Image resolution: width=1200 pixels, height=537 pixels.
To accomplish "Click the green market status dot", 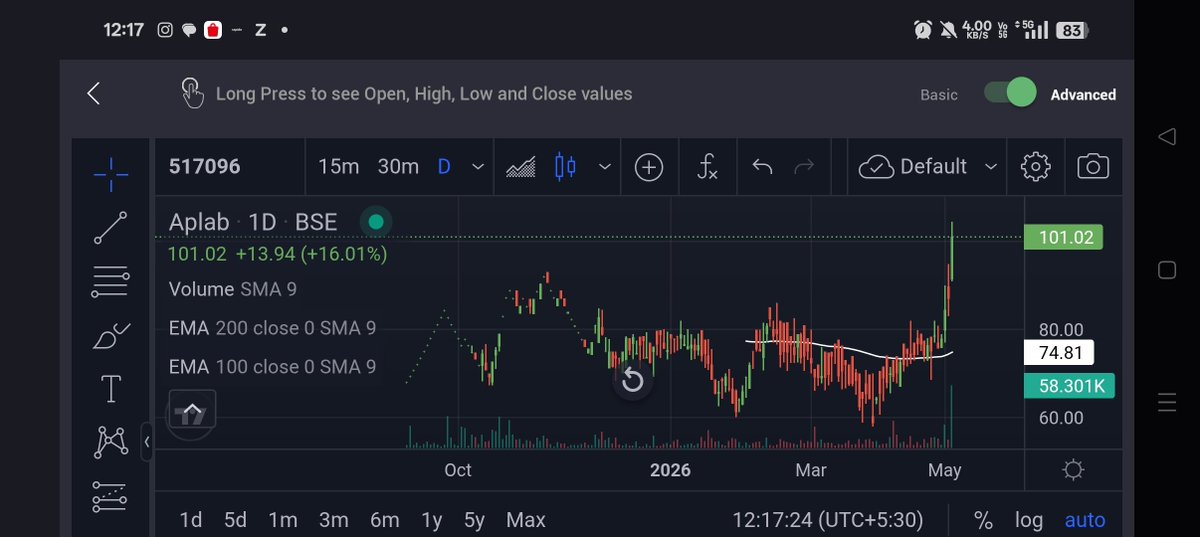I will pos(376,222).
